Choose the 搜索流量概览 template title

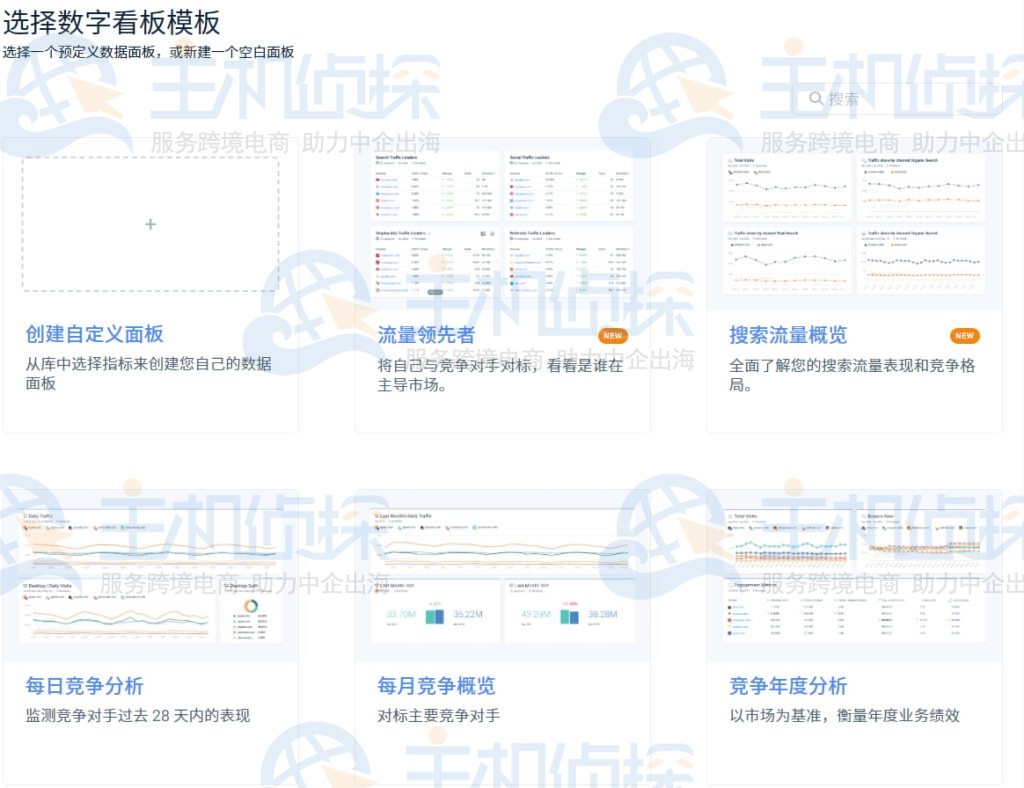(x=788, y=335)
